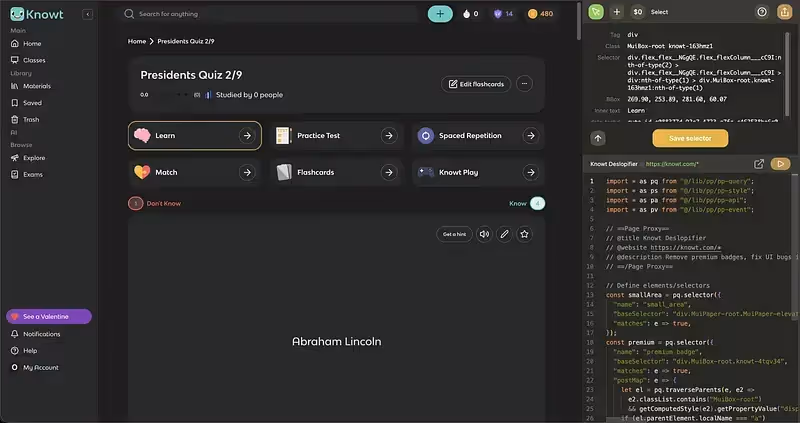Click the Knowt logo
Screen dimensions: 800x423
click(x=37, y=14)
